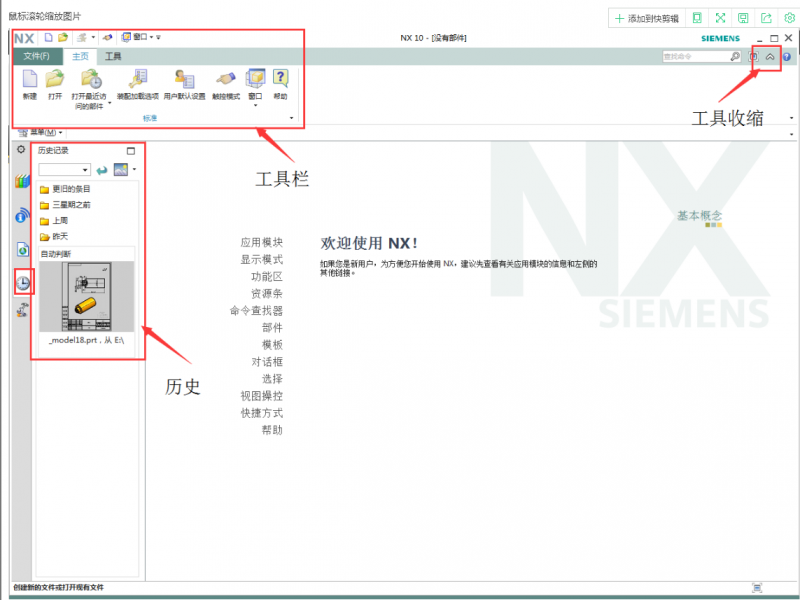Expand the 三星期之前 folder
The image size is (800, 600).
[x=65, y=205]
